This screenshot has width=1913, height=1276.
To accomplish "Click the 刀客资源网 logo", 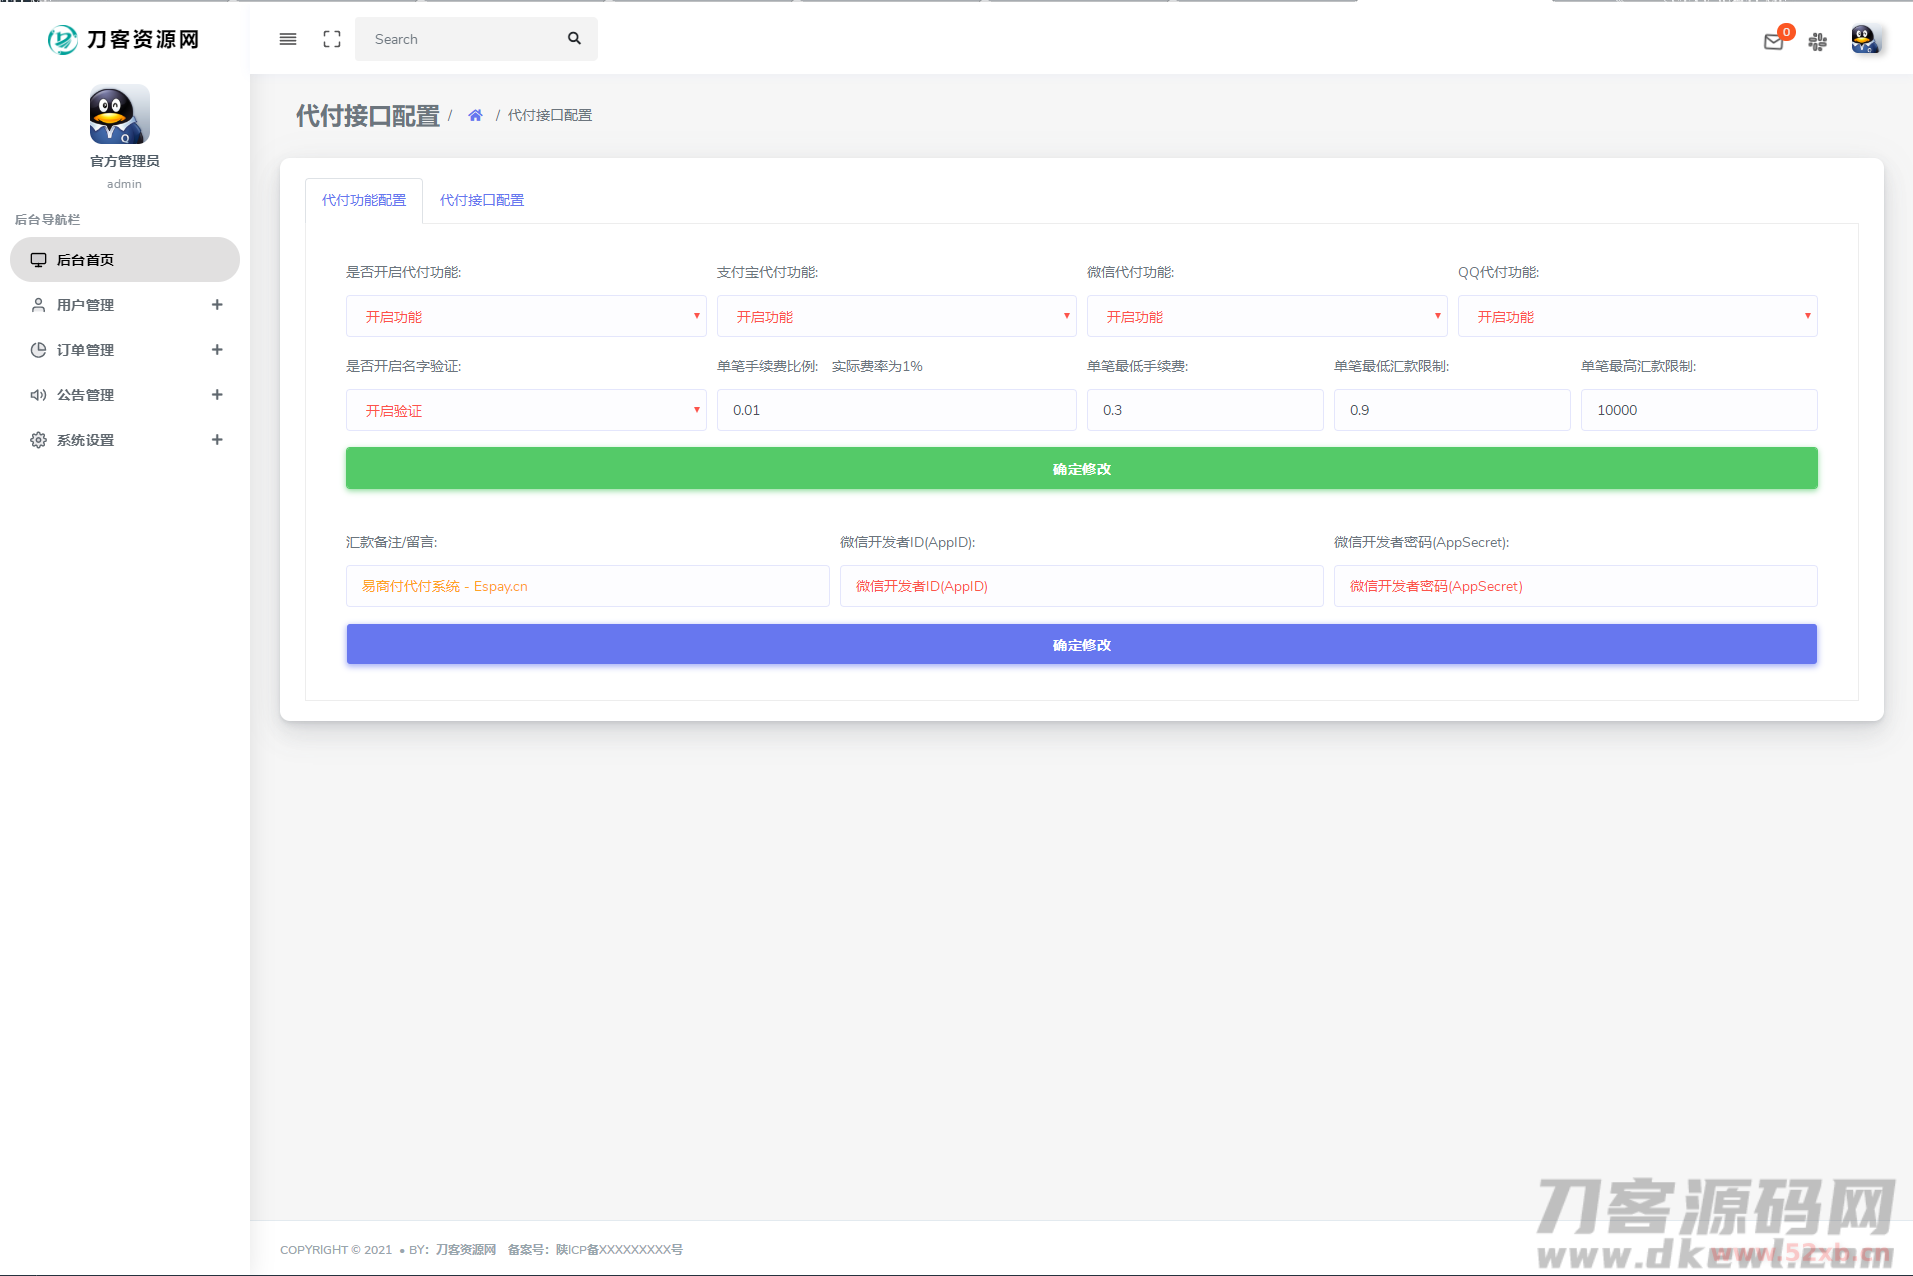I will tap(124, 39).
